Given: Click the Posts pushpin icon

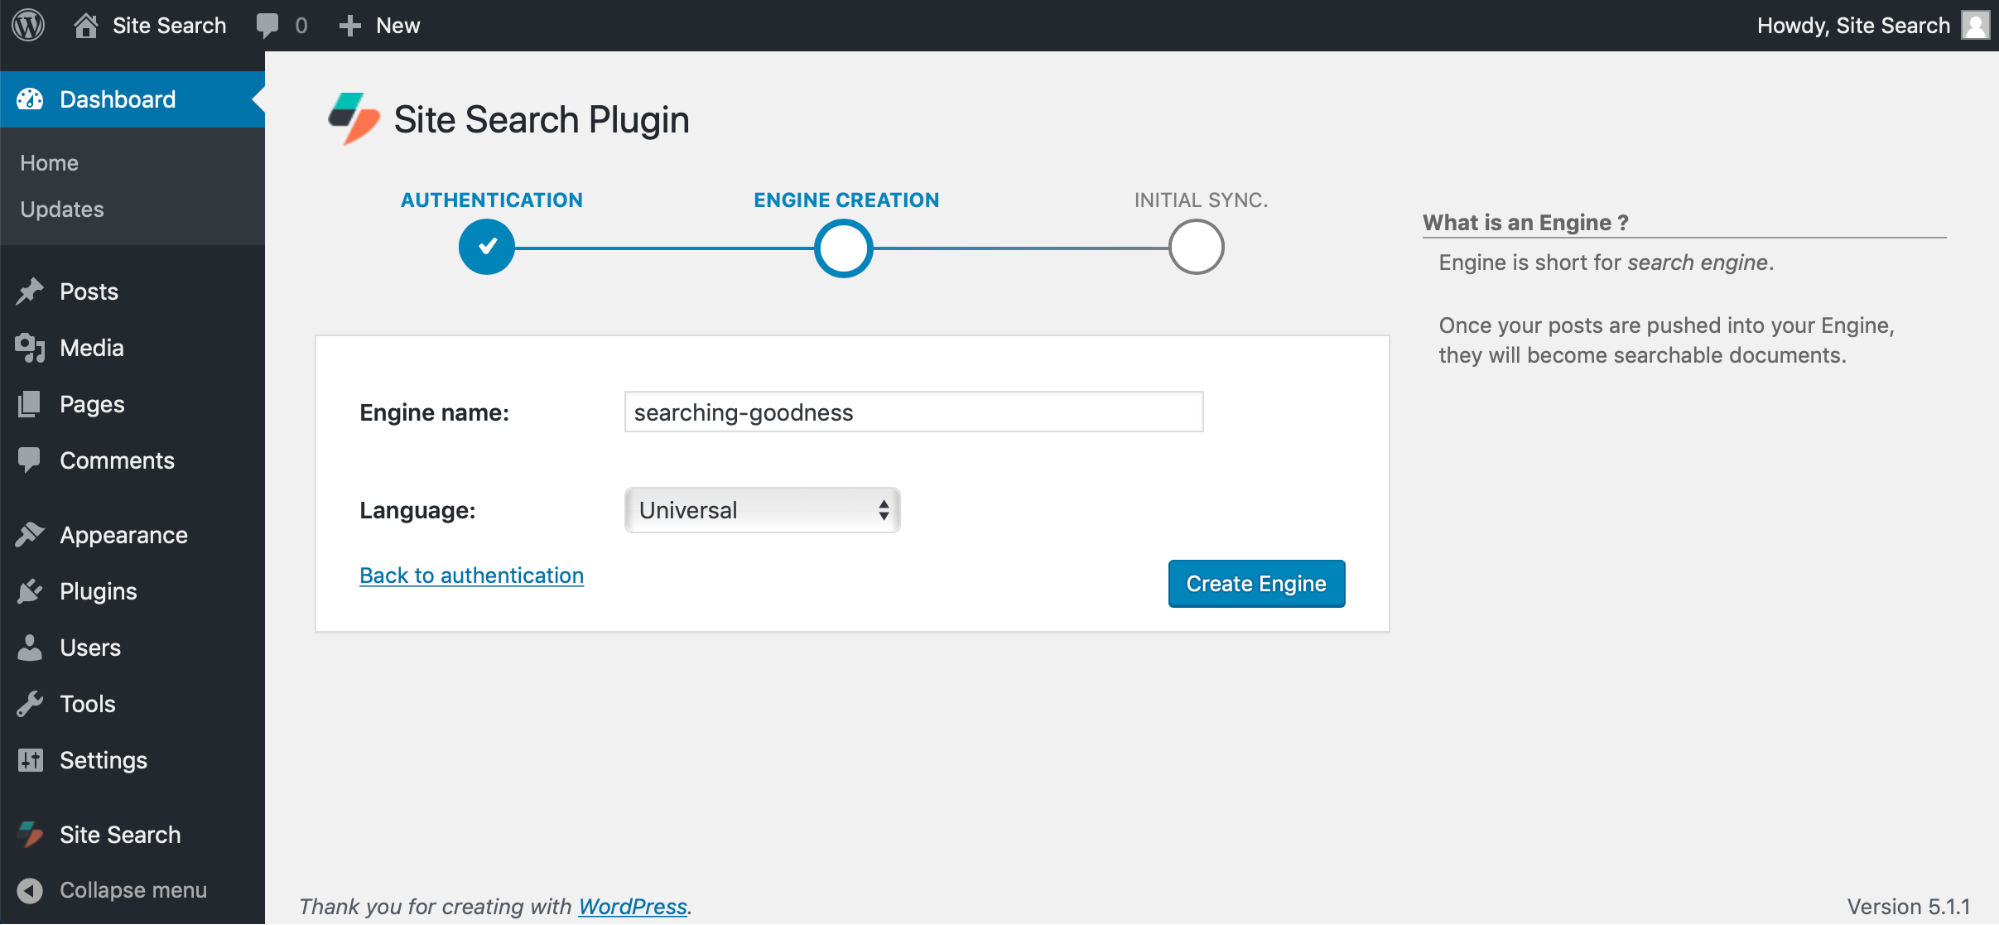Looking at the screenshot, I should [x=30, y=291].
